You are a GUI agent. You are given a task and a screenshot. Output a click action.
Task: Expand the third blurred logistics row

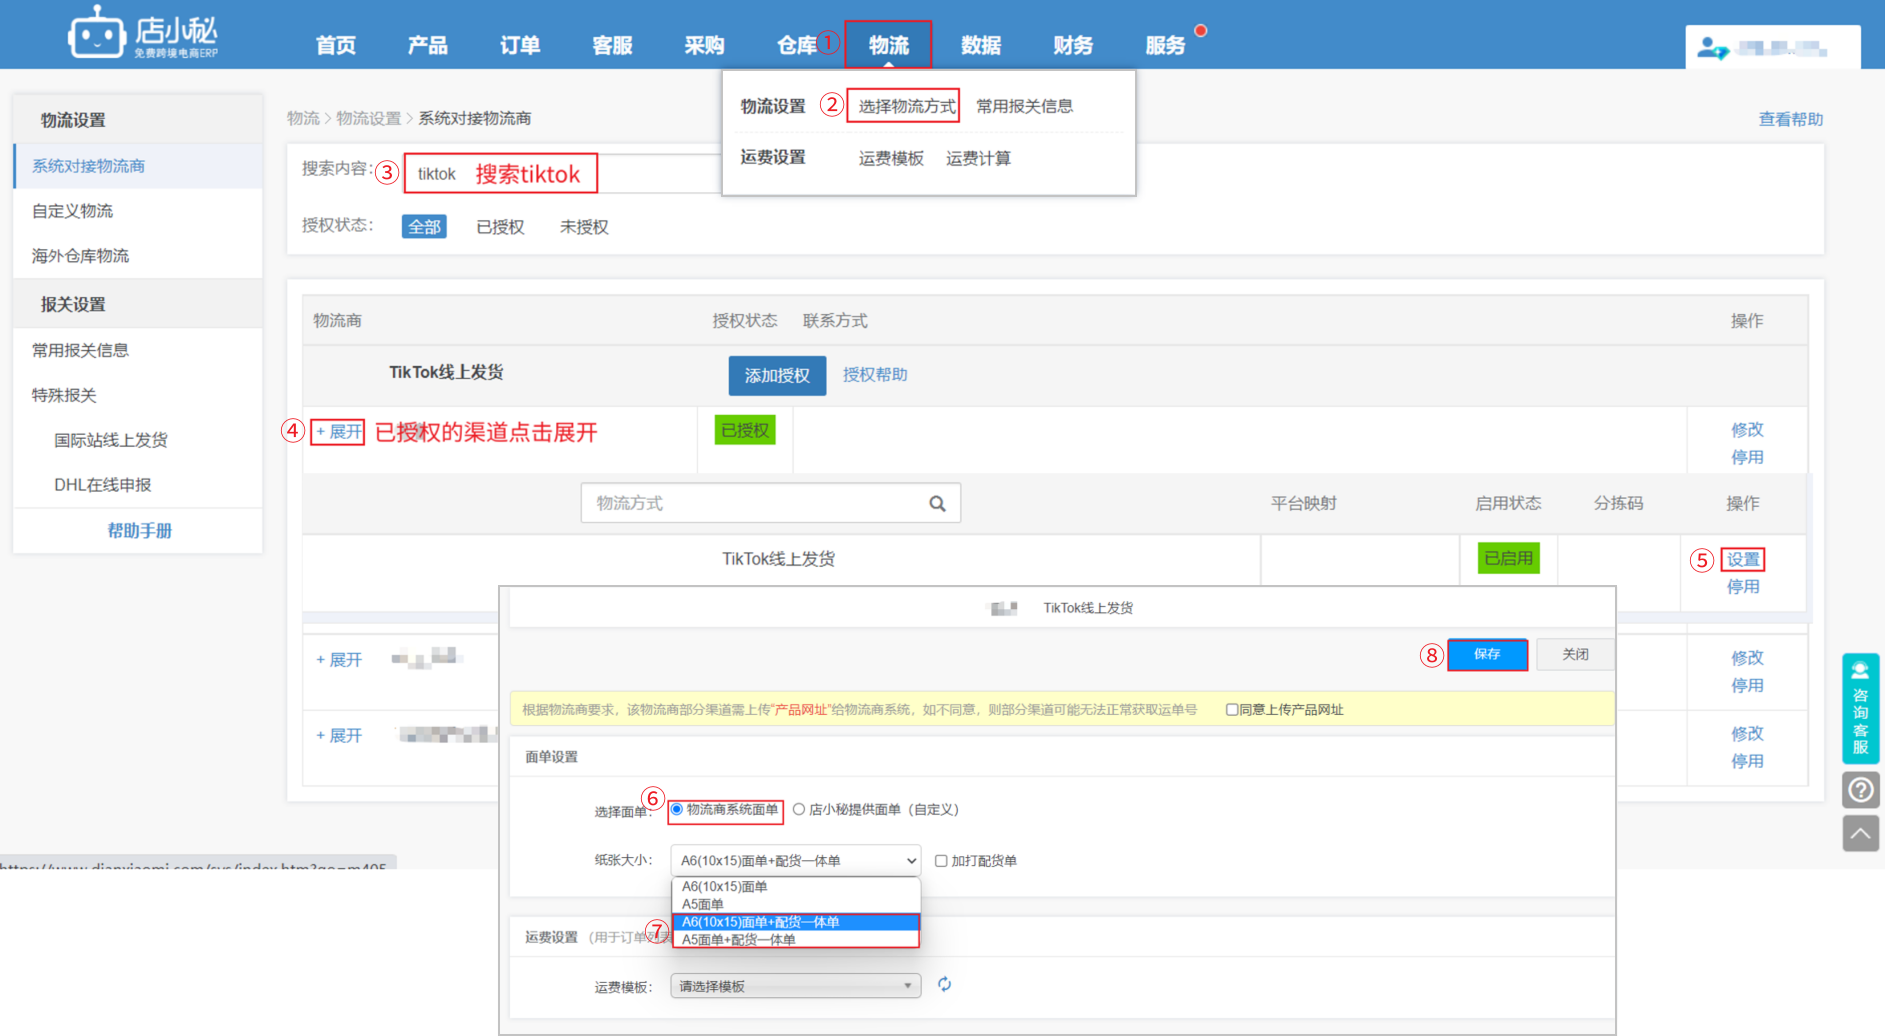pyautogui.click(x=339, y=736)
